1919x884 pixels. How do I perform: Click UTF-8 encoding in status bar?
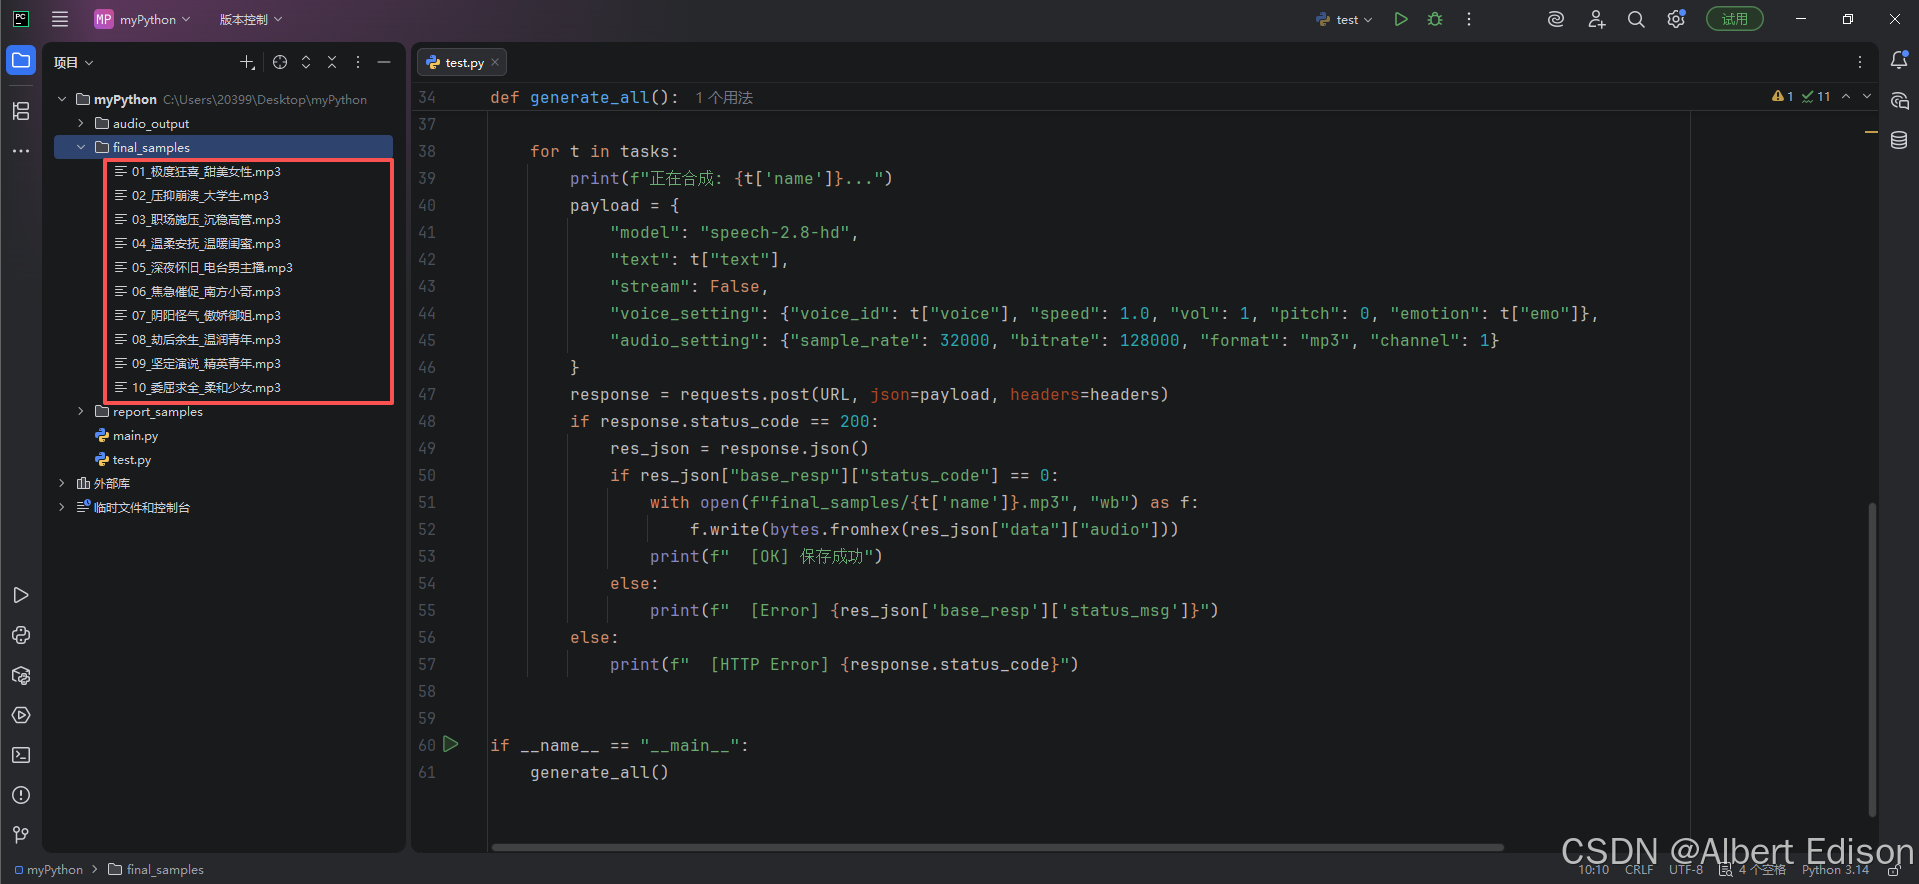coord(1686,870)
